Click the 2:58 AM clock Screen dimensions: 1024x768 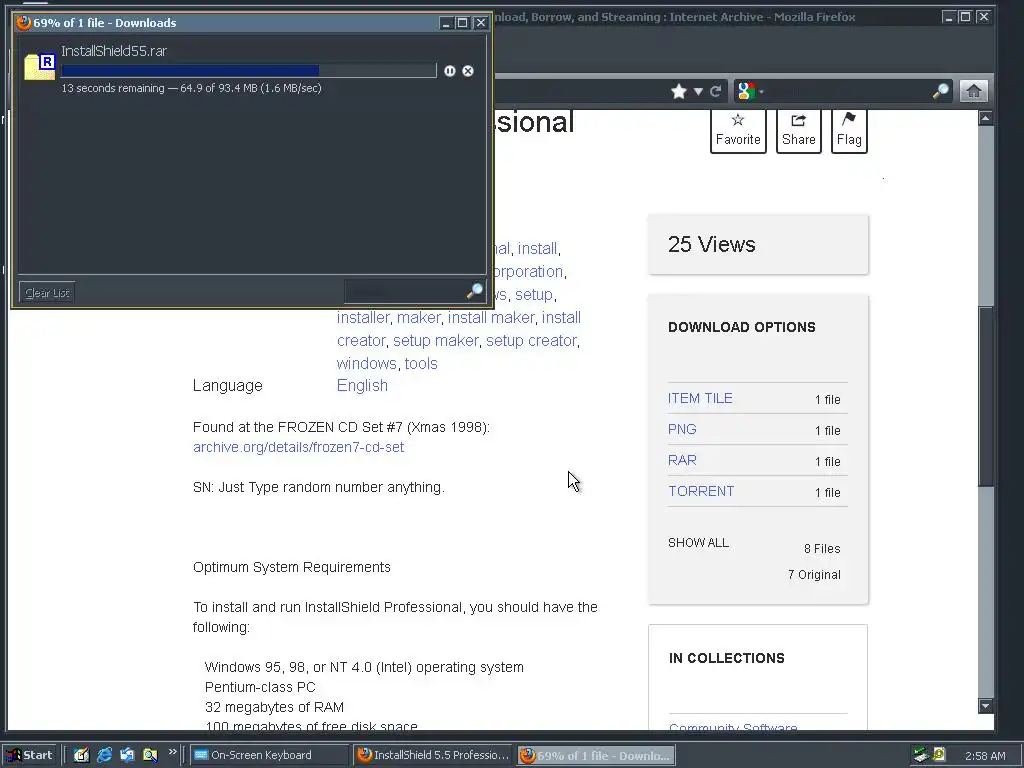[x=985, y=756]
